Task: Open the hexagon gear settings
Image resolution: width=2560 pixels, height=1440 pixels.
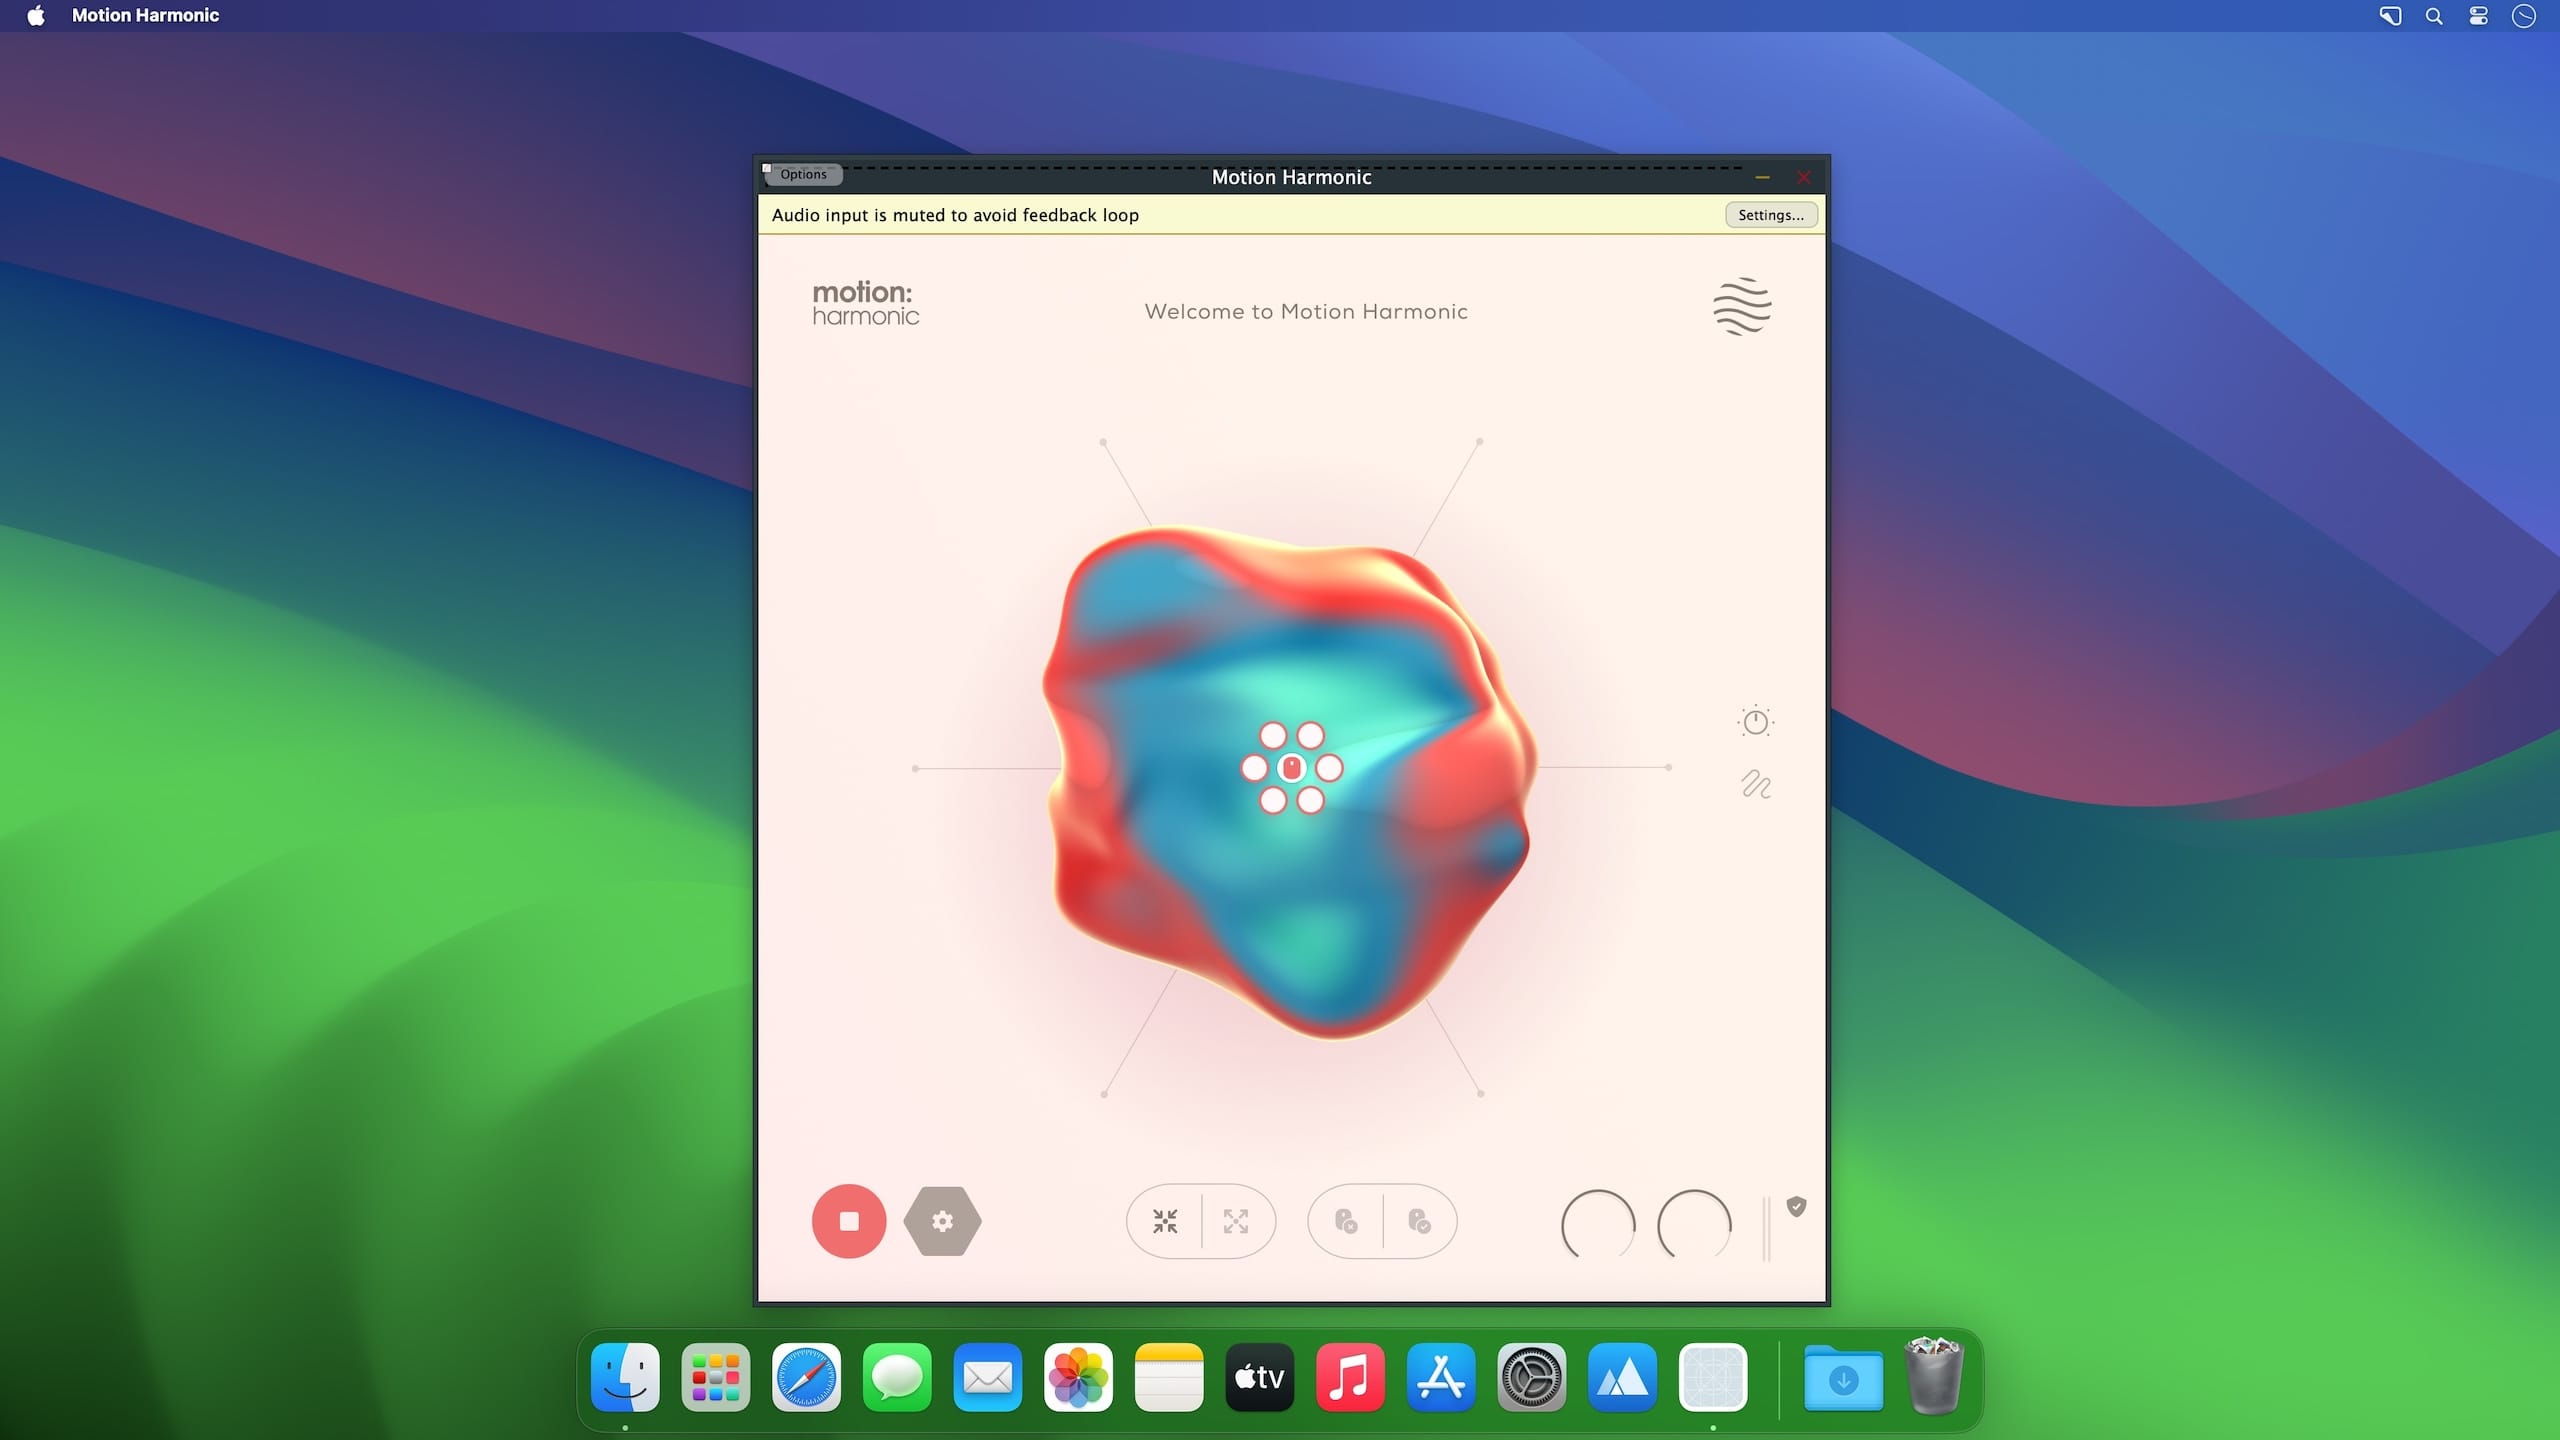Action: pos(942,1221)
